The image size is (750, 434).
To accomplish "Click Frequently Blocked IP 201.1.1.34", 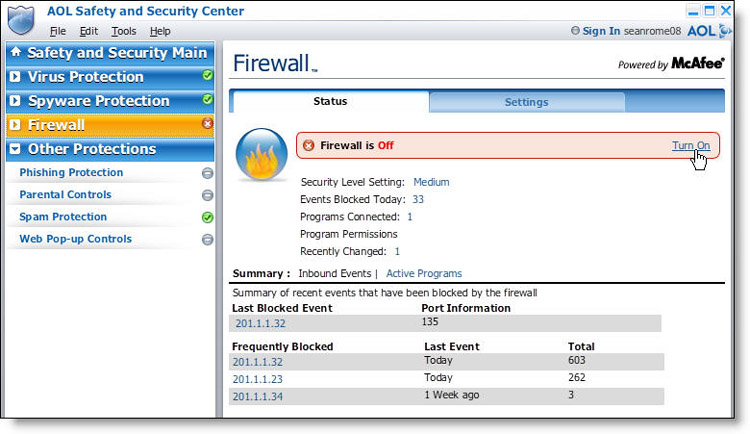I will coord(258,397).
